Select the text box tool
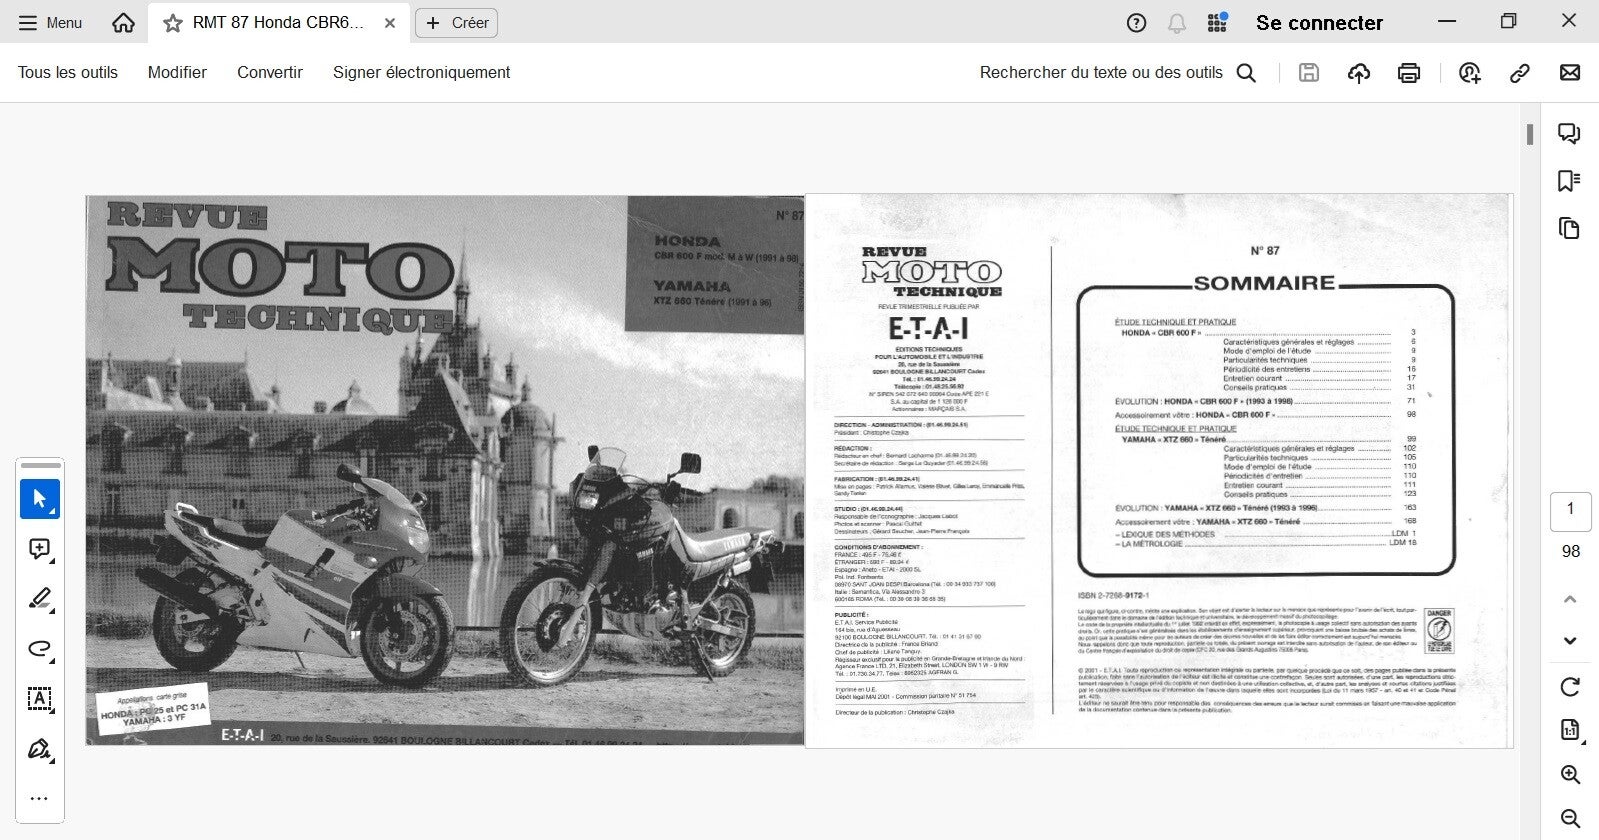Screen dimensions: 1599x840 point(40,699)
